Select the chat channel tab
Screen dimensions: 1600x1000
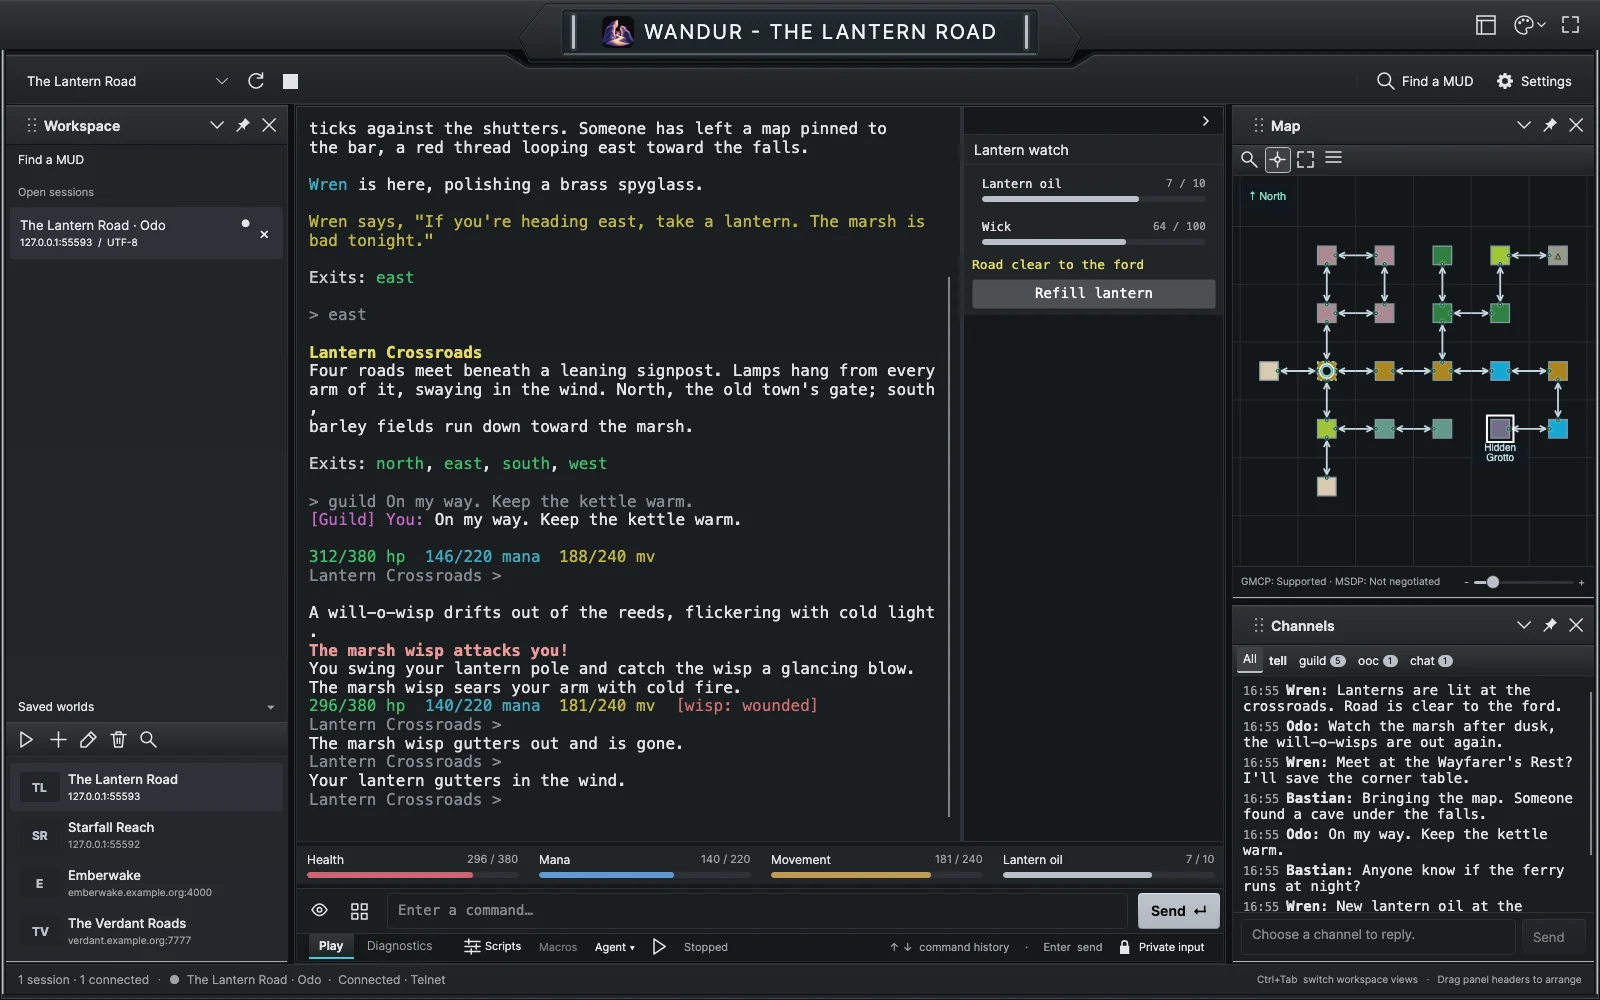(x=1431, y=661)
